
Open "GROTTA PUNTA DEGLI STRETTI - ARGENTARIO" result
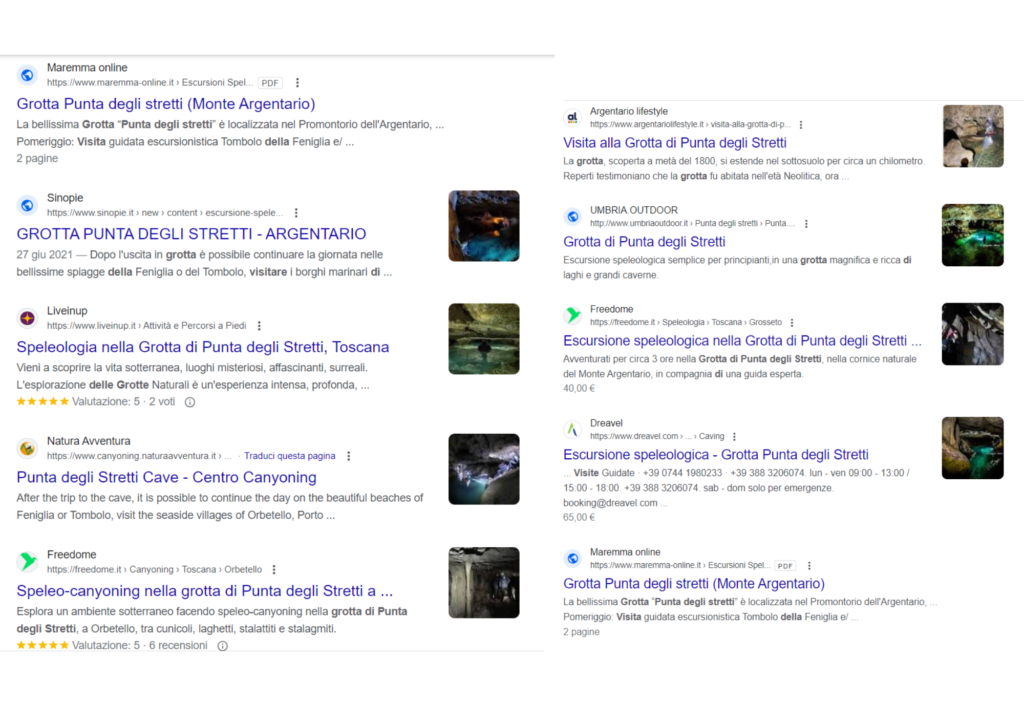(x=191, y=234)
